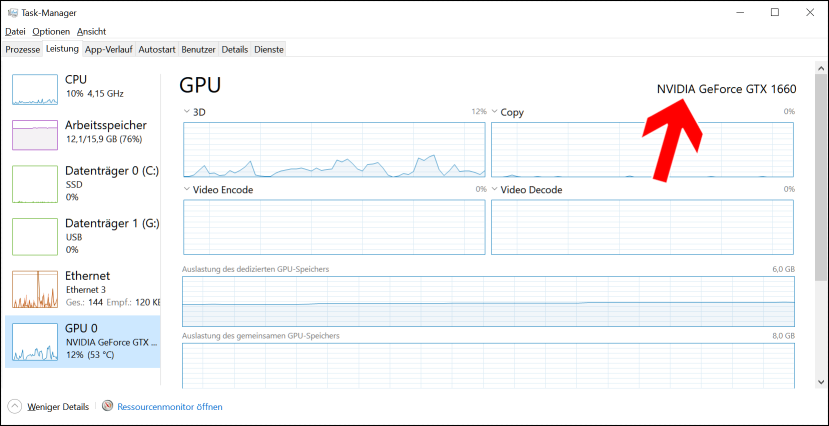Click the Ressourcenmonitor icon at the bottom
Screen dimensions: 829x426
coord(108,407)
